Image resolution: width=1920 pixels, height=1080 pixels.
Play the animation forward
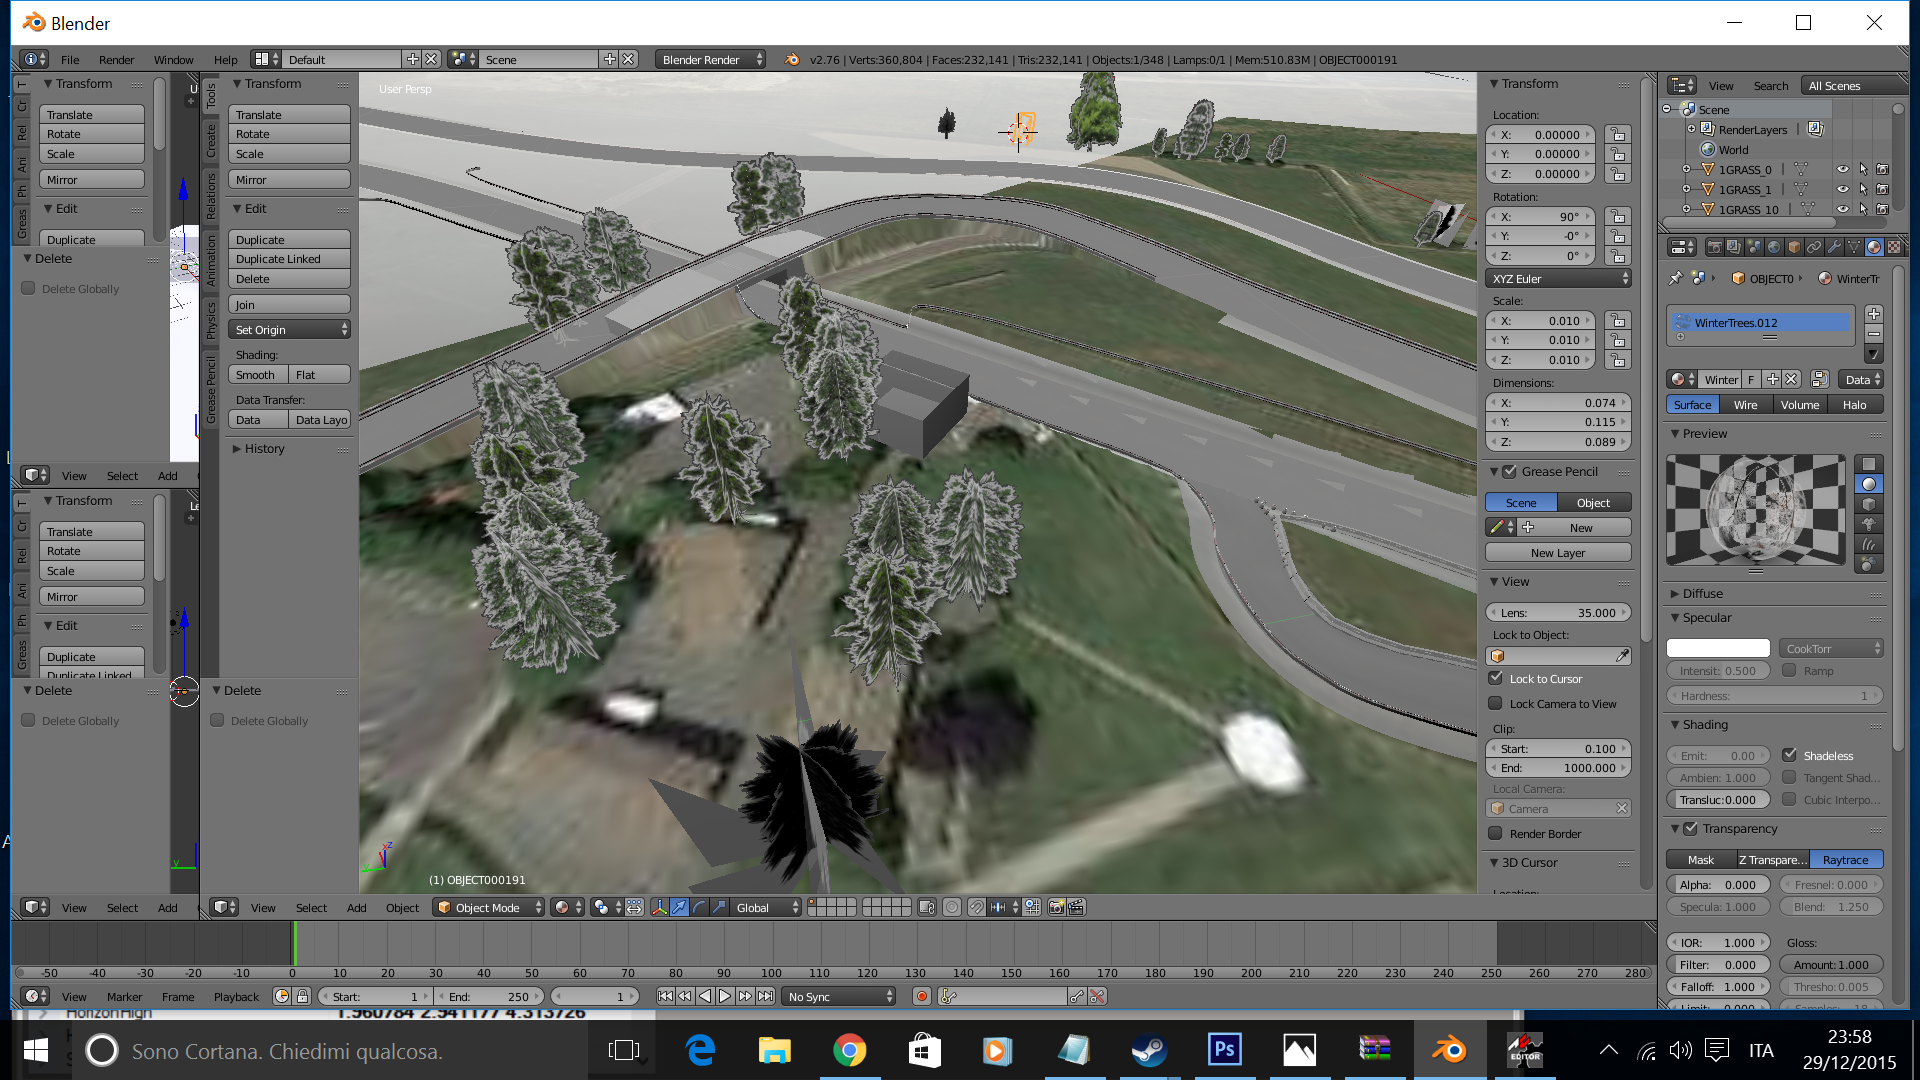(725, 997)
